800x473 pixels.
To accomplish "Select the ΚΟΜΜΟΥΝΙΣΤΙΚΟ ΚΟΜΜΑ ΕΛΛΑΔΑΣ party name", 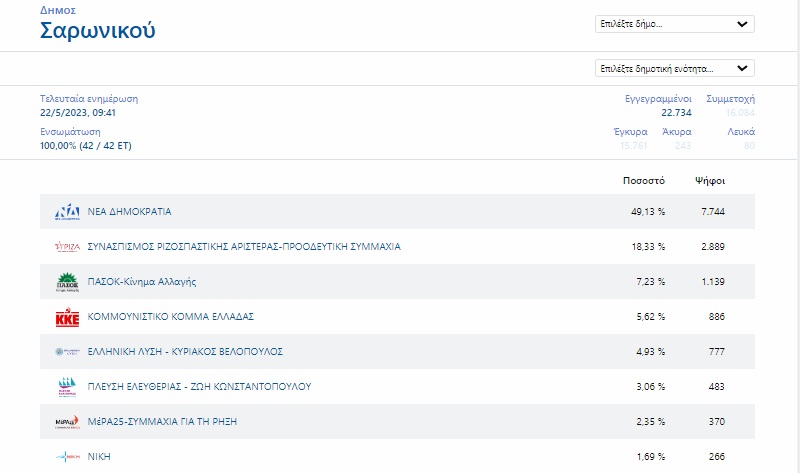I will pos(171,317).
